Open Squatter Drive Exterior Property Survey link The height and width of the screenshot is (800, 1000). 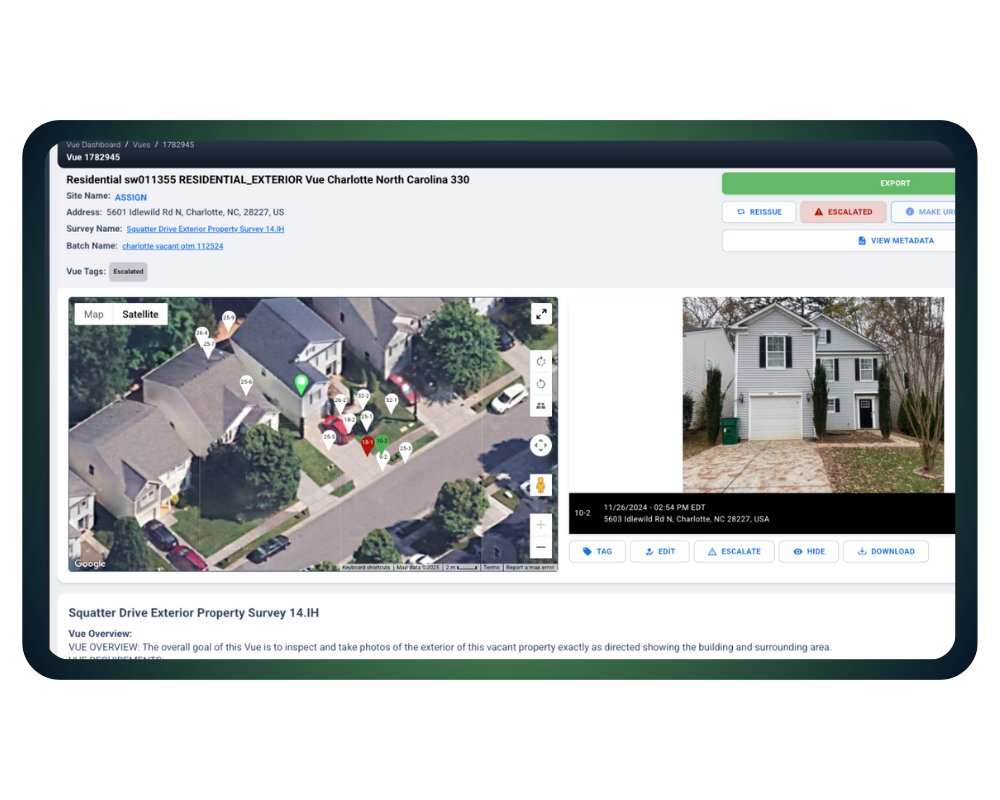coord(205,229)
